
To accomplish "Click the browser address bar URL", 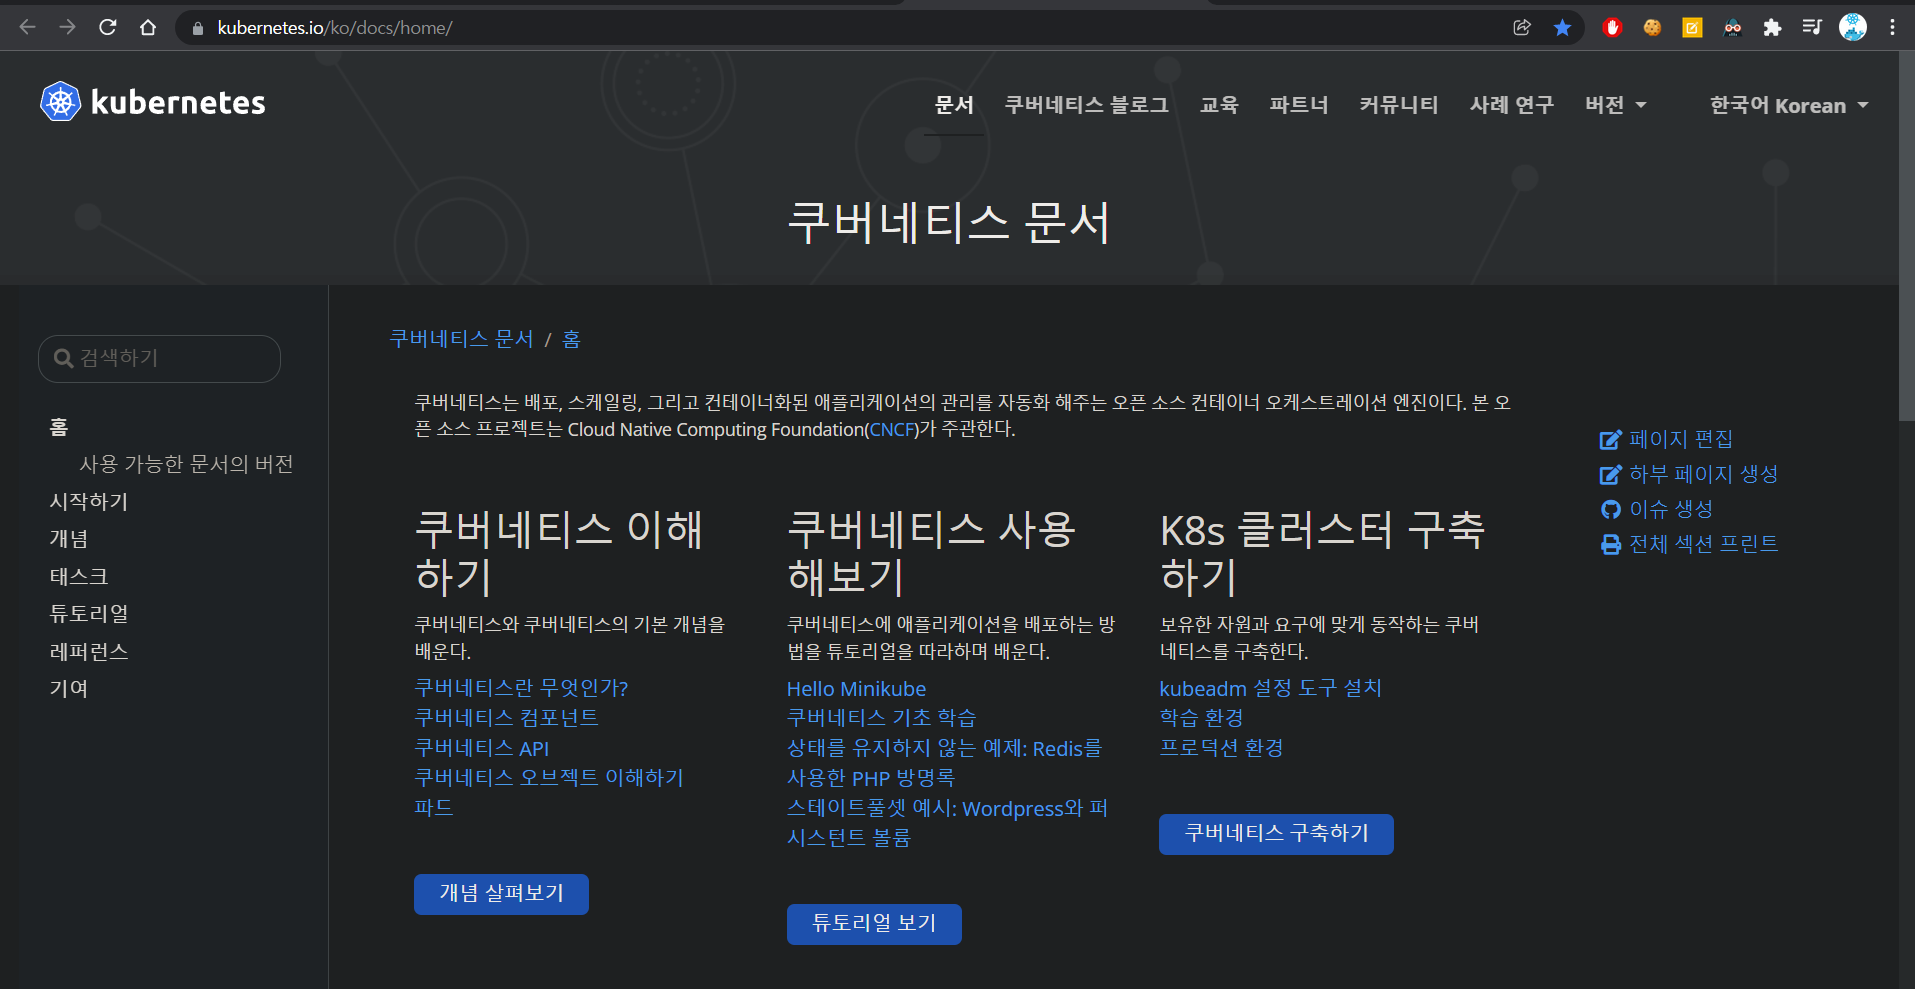I will point(335,28).
